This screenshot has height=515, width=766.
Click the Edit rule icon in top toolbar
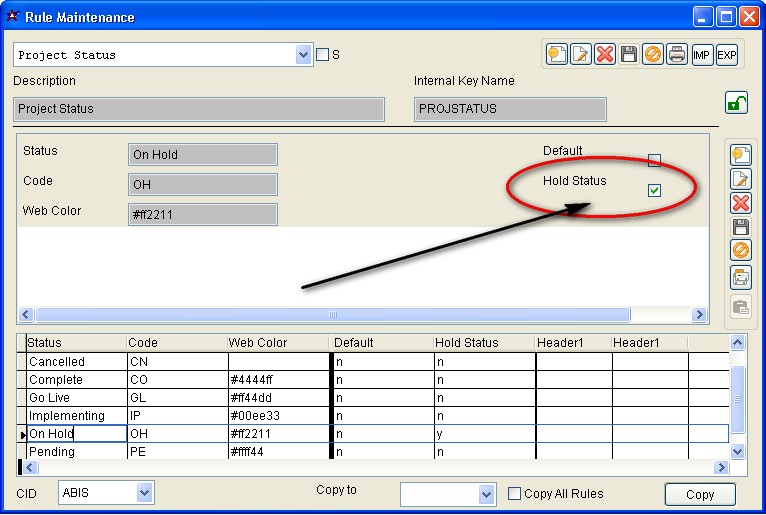[x=581, y=54]
